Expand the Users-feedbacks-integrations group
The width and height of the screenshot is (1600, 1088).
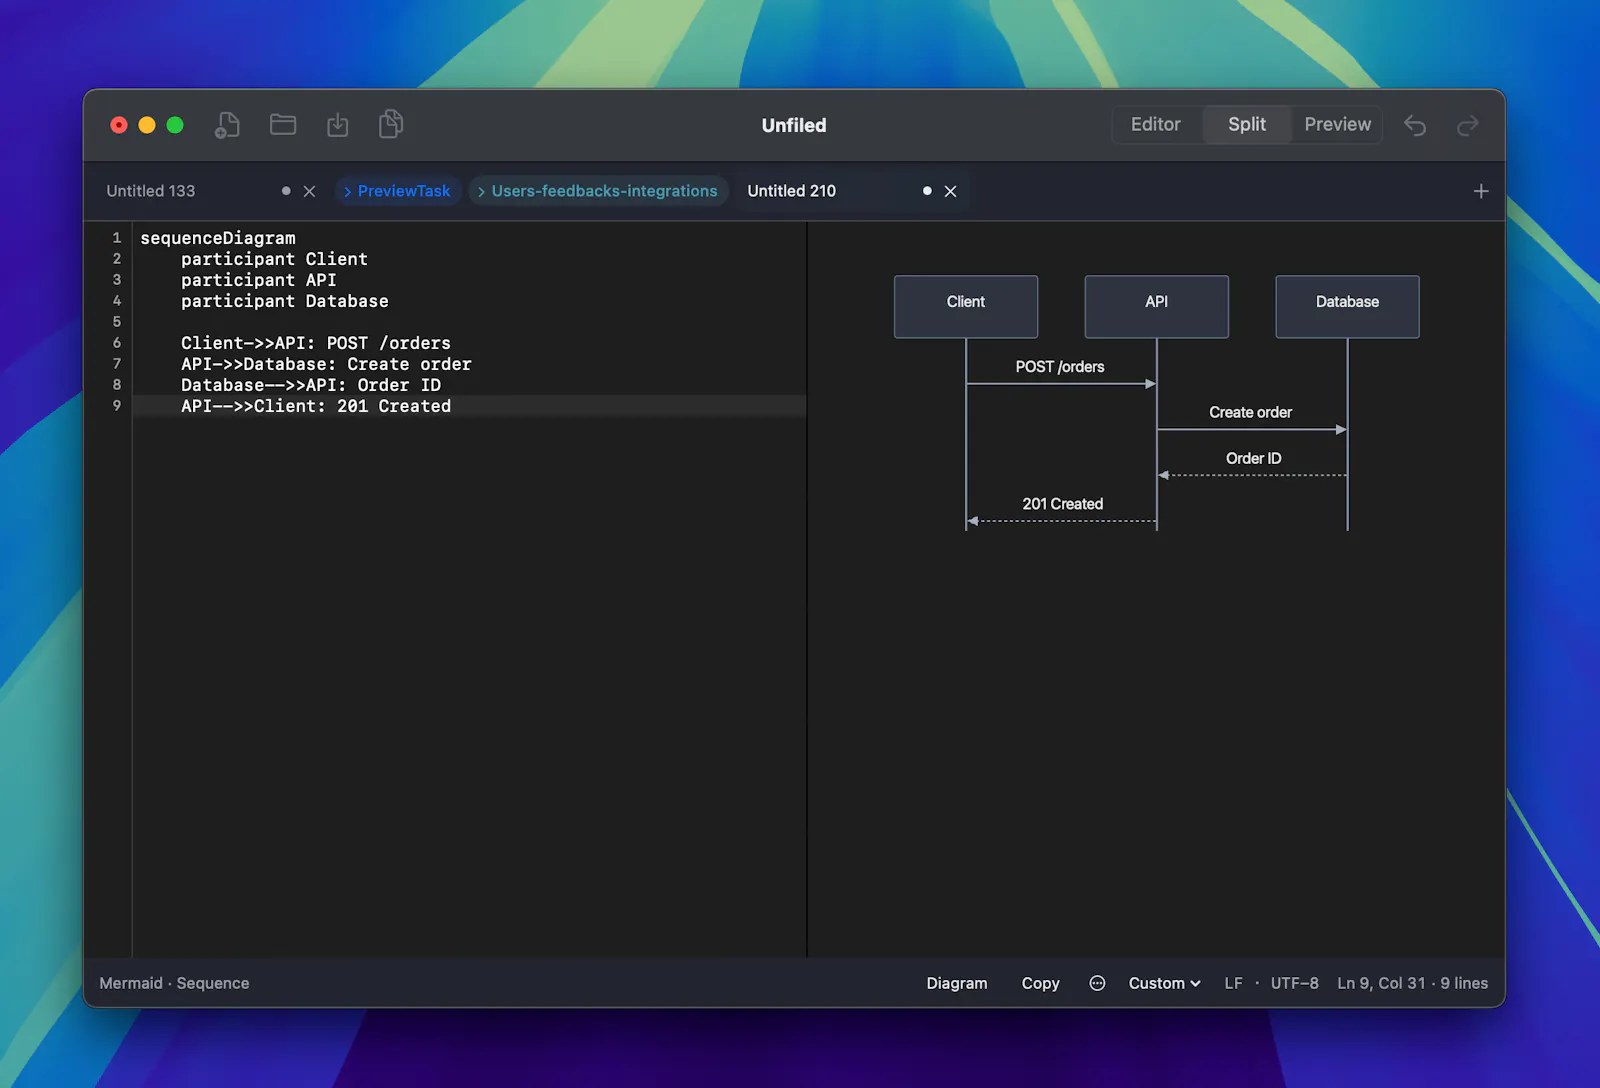point(598,191)
